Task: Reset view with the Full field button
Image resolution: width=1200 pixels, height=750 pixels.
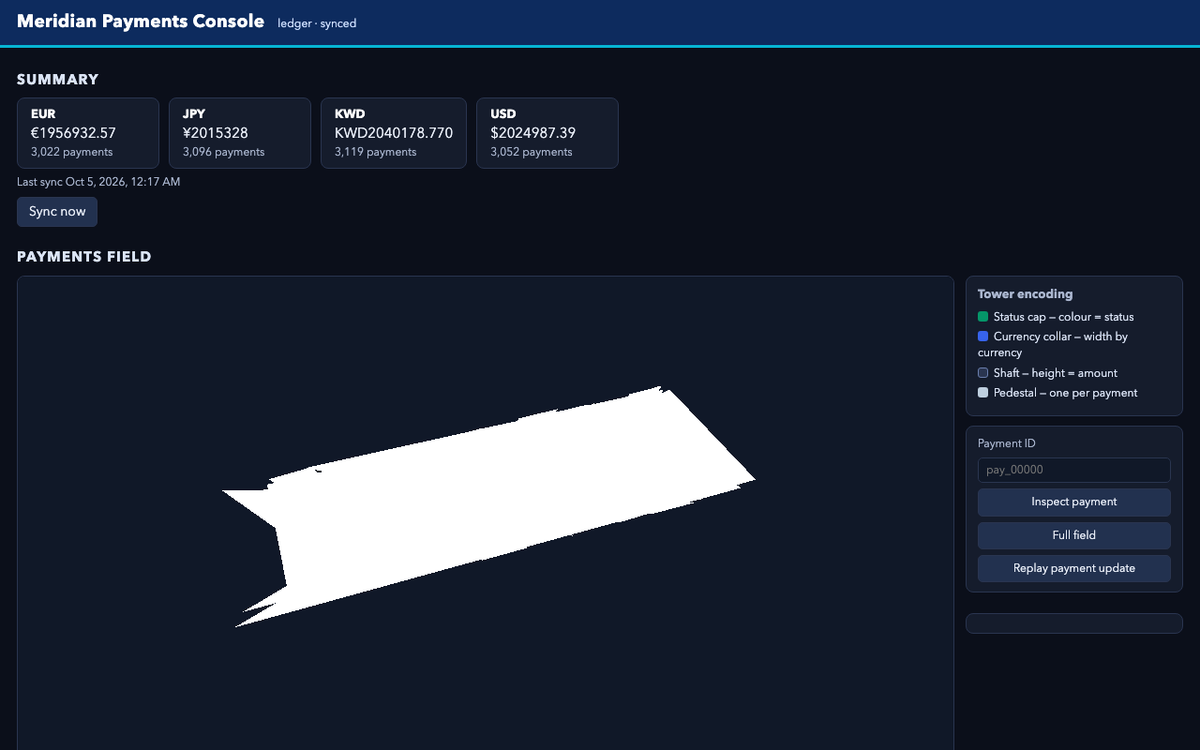Action: 1074,535
